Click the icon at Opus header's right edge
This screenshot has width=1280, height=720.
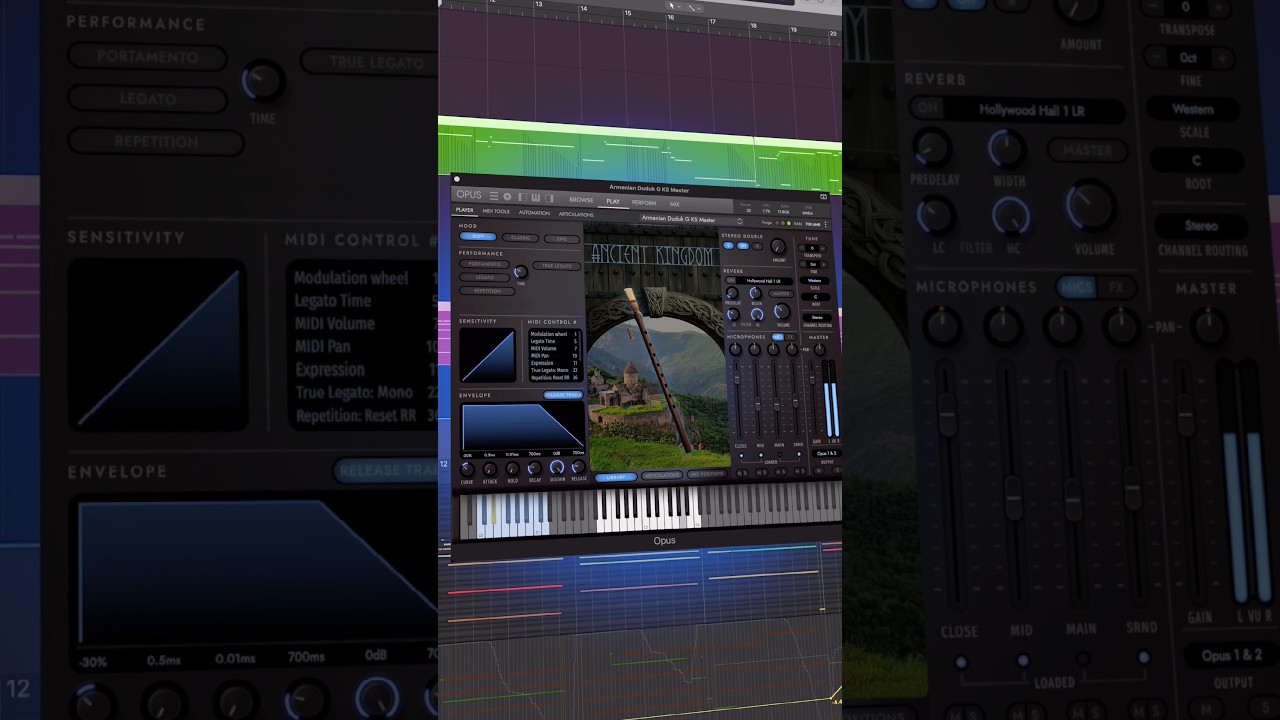823,197
